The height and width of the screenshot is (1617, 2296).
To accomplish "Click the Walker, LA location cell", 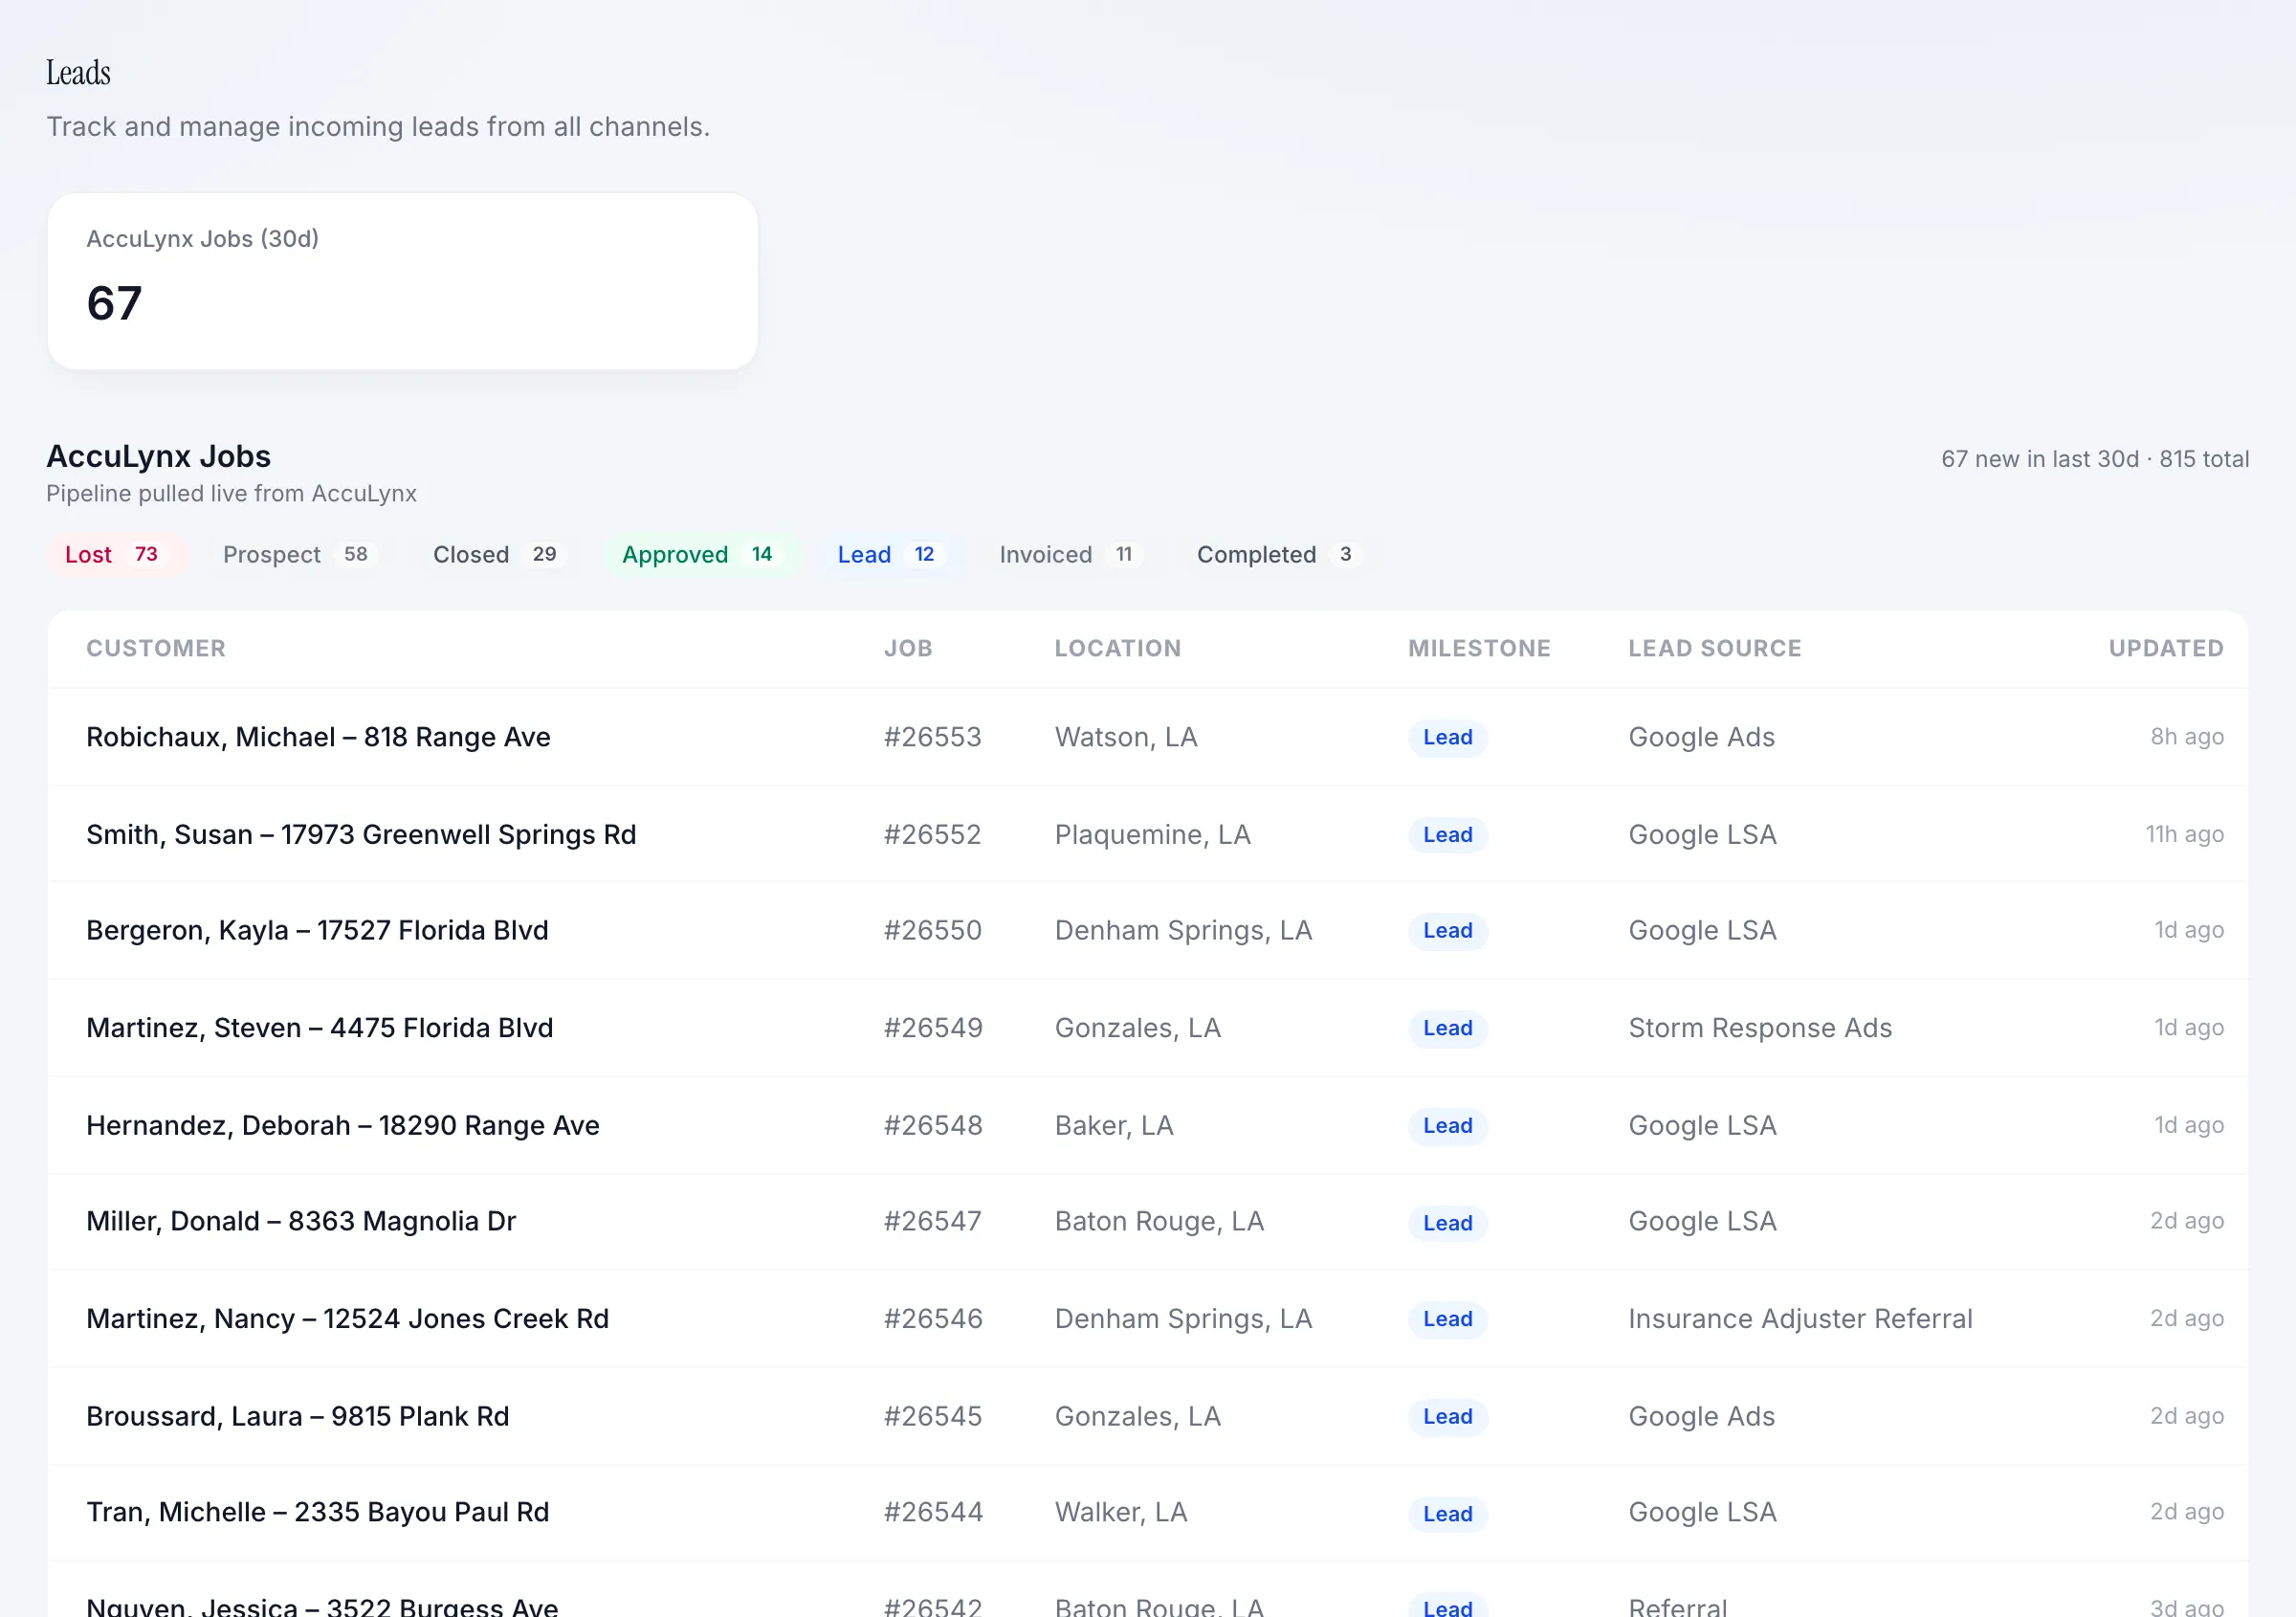I will [1121, 1513].
